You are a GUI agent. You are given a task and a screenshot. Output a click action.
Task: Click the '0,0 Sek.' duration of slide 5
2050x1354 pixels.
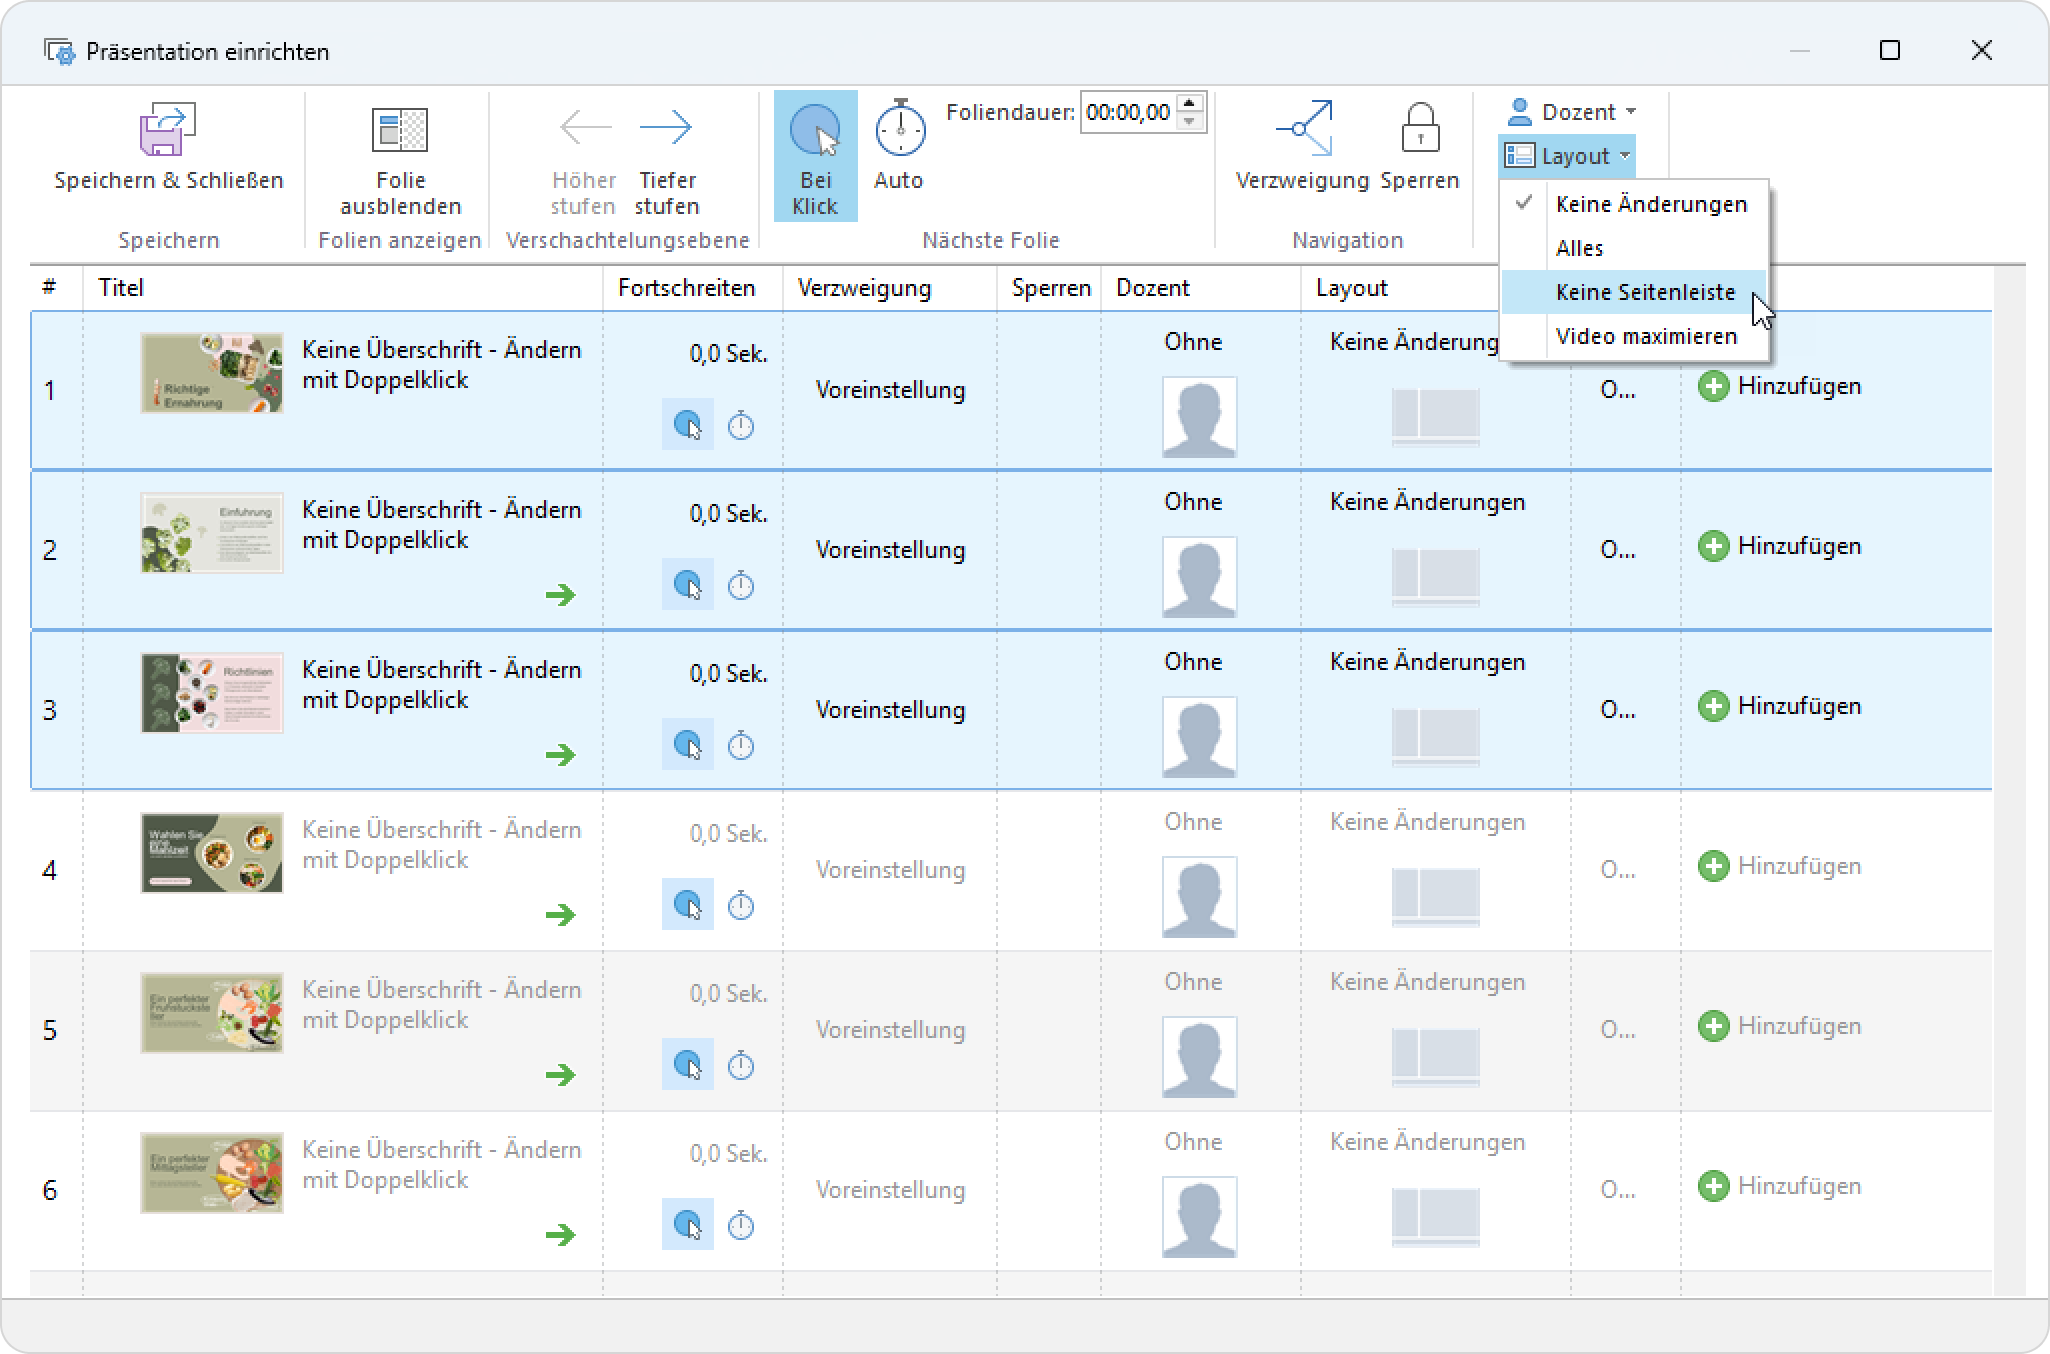728,994
